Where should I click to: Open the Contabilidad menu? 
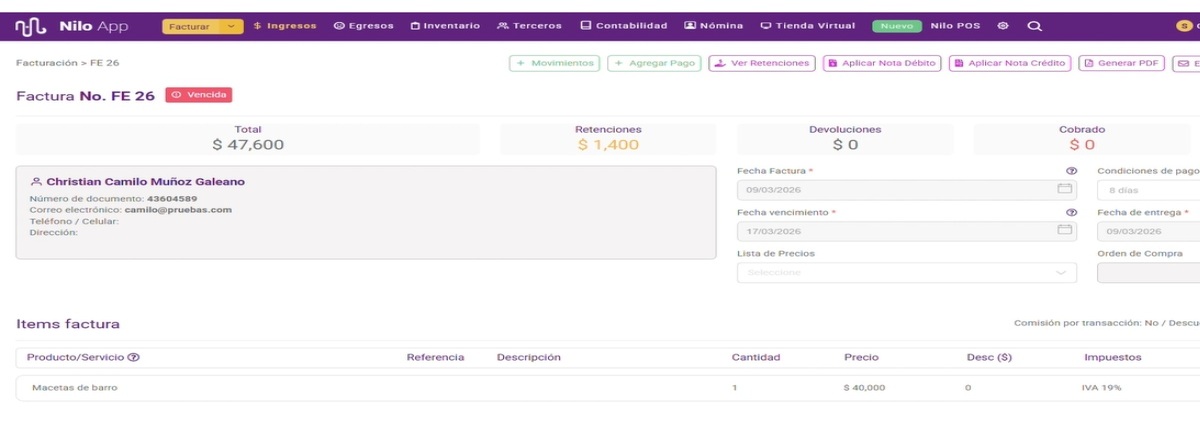pos(623,26)
